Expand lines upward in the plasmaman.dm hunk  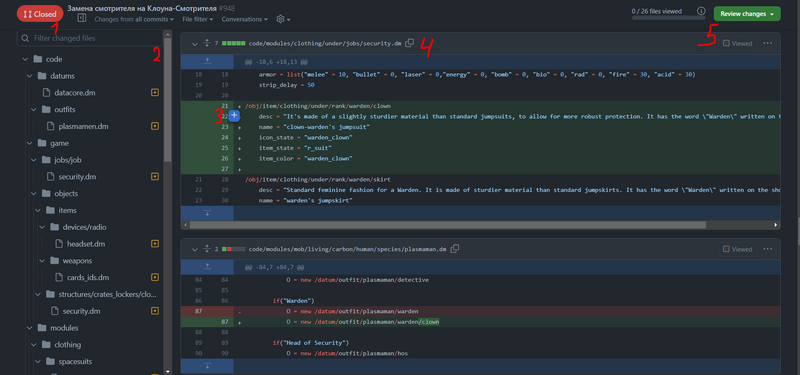207,267
